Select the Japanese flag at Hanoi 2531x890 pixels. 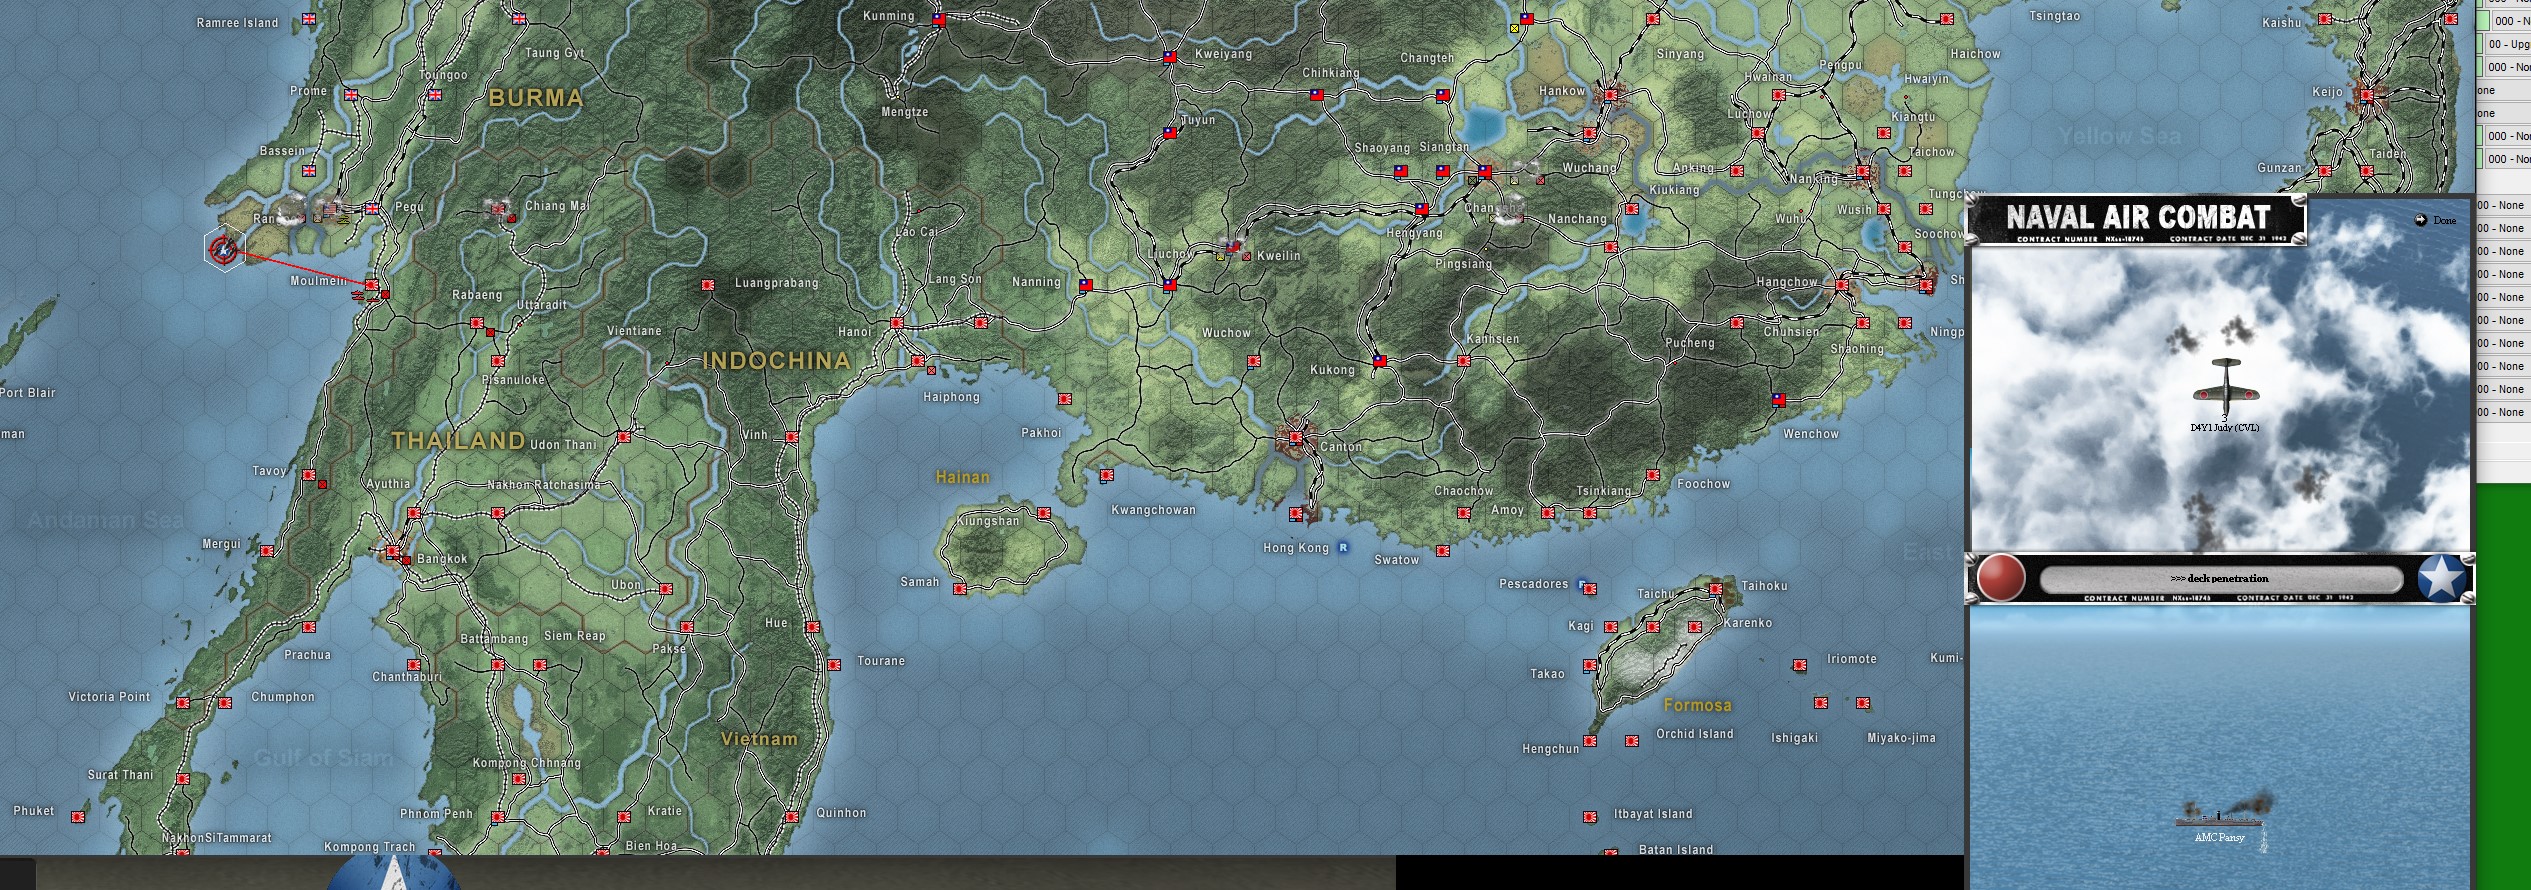(897, 323)
